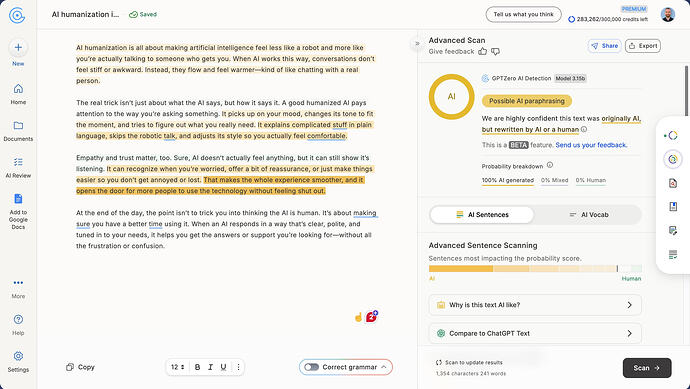The image size is (690, 389).
Task: Change the font size 12 stepper
Action: pos(178,367)
